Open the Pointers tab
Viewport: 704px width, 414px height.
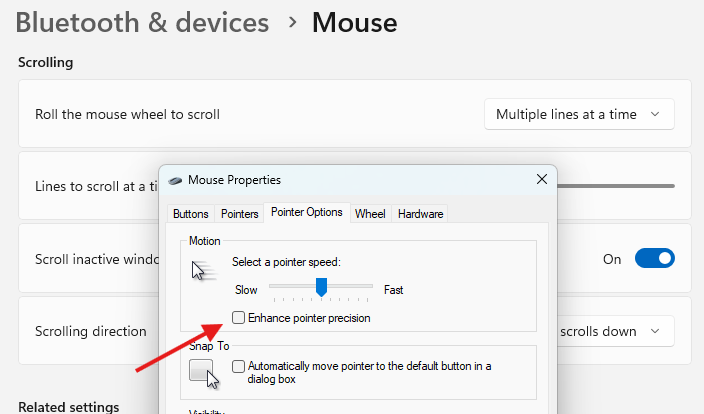point(240,214)
